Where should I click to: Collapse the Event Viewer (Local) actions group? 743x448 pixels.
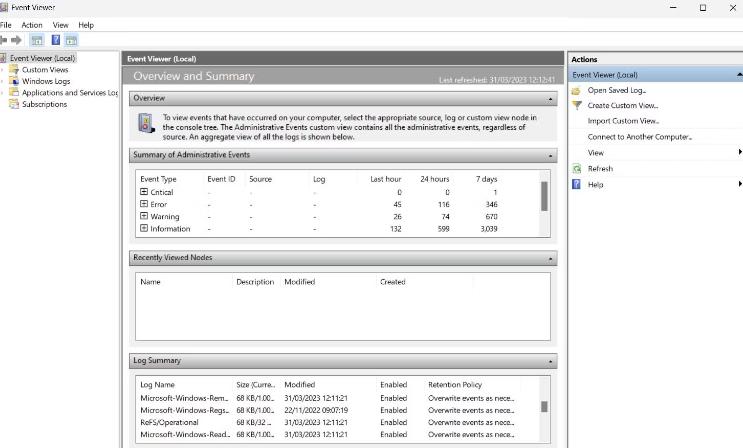(x=739, y=74)
